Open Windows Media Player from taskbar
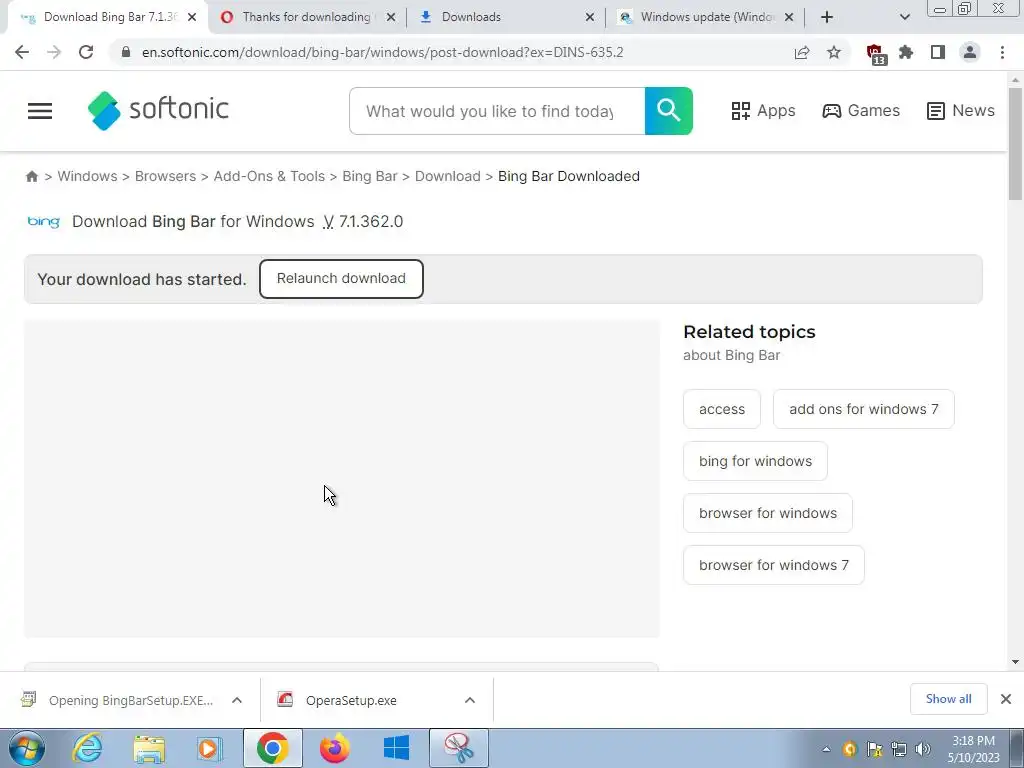This screenshot has width=1024, height=768. [210, 748]
